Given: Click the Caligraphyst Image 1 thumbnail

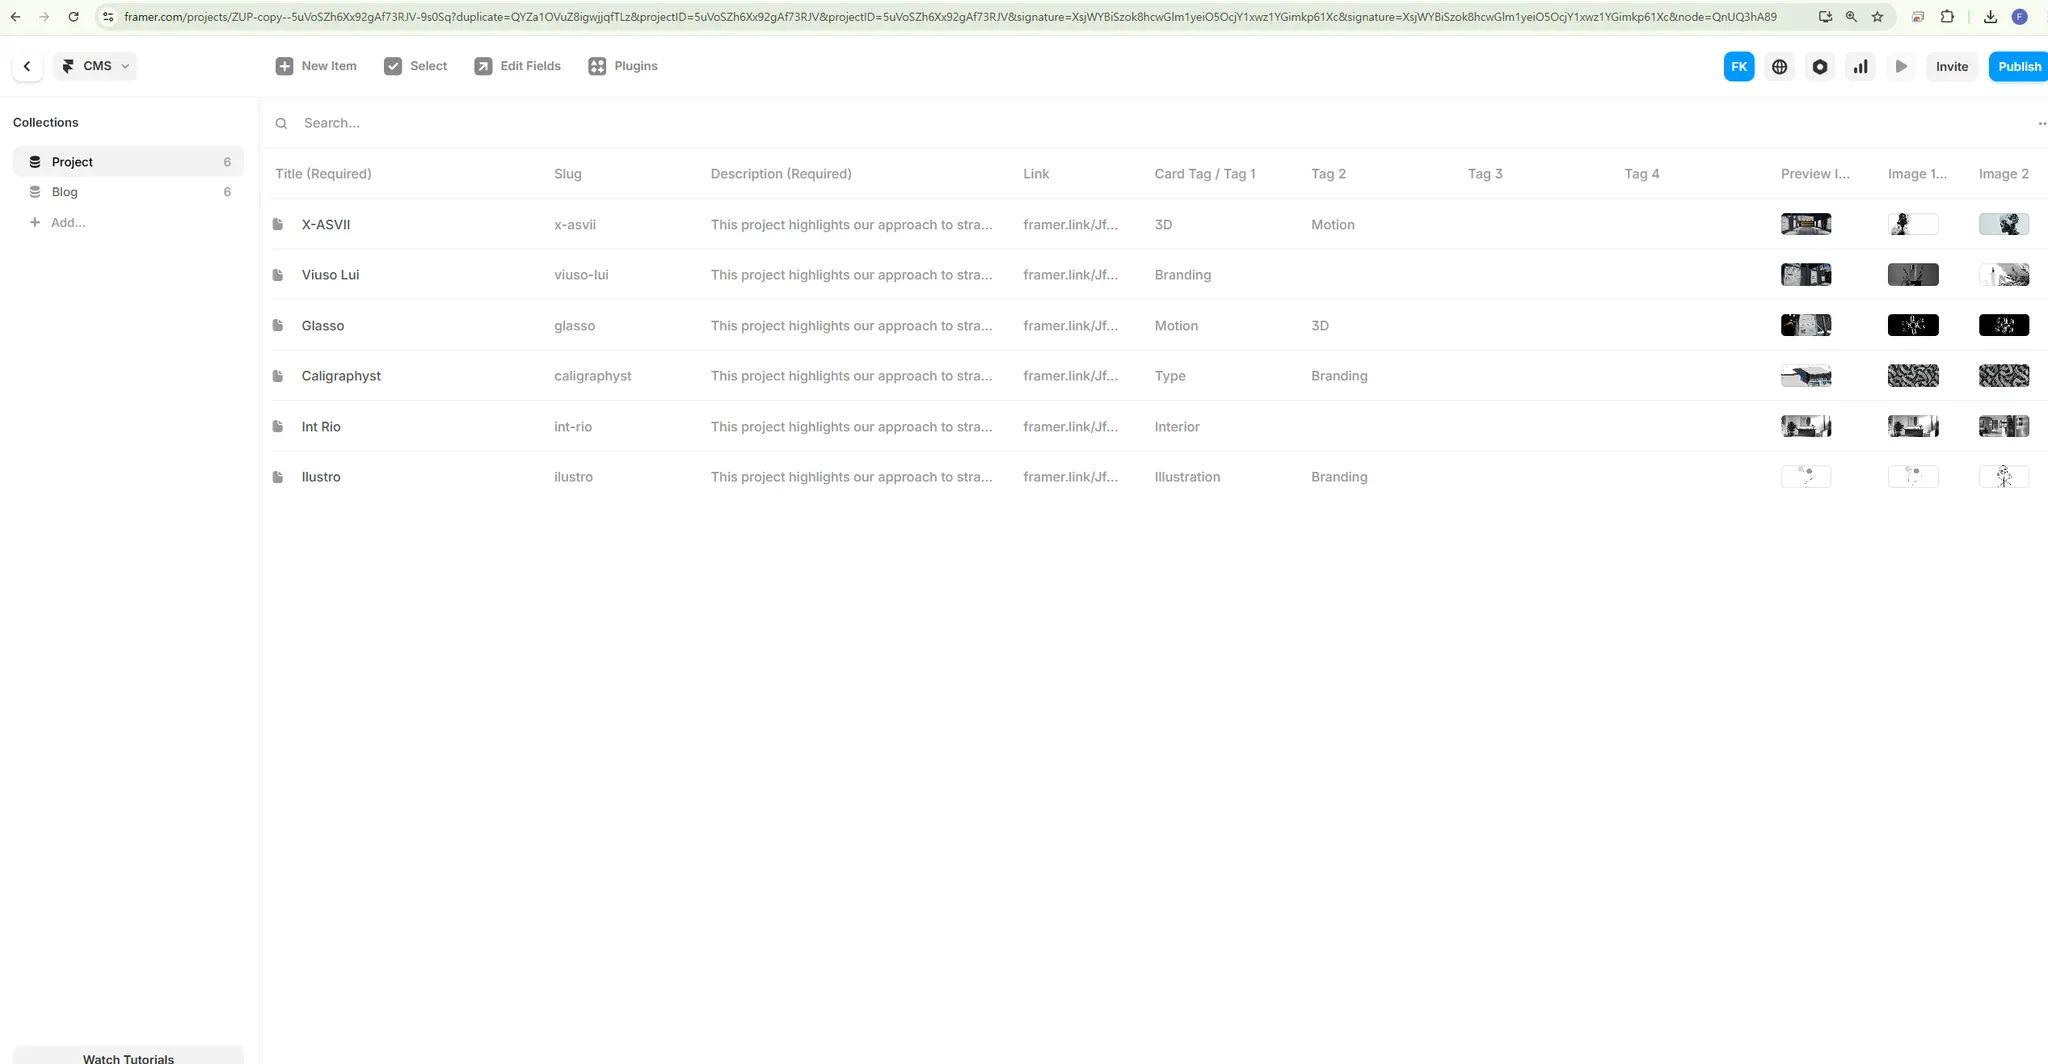Looking at the screenshot, I should tap(1913, 376).
